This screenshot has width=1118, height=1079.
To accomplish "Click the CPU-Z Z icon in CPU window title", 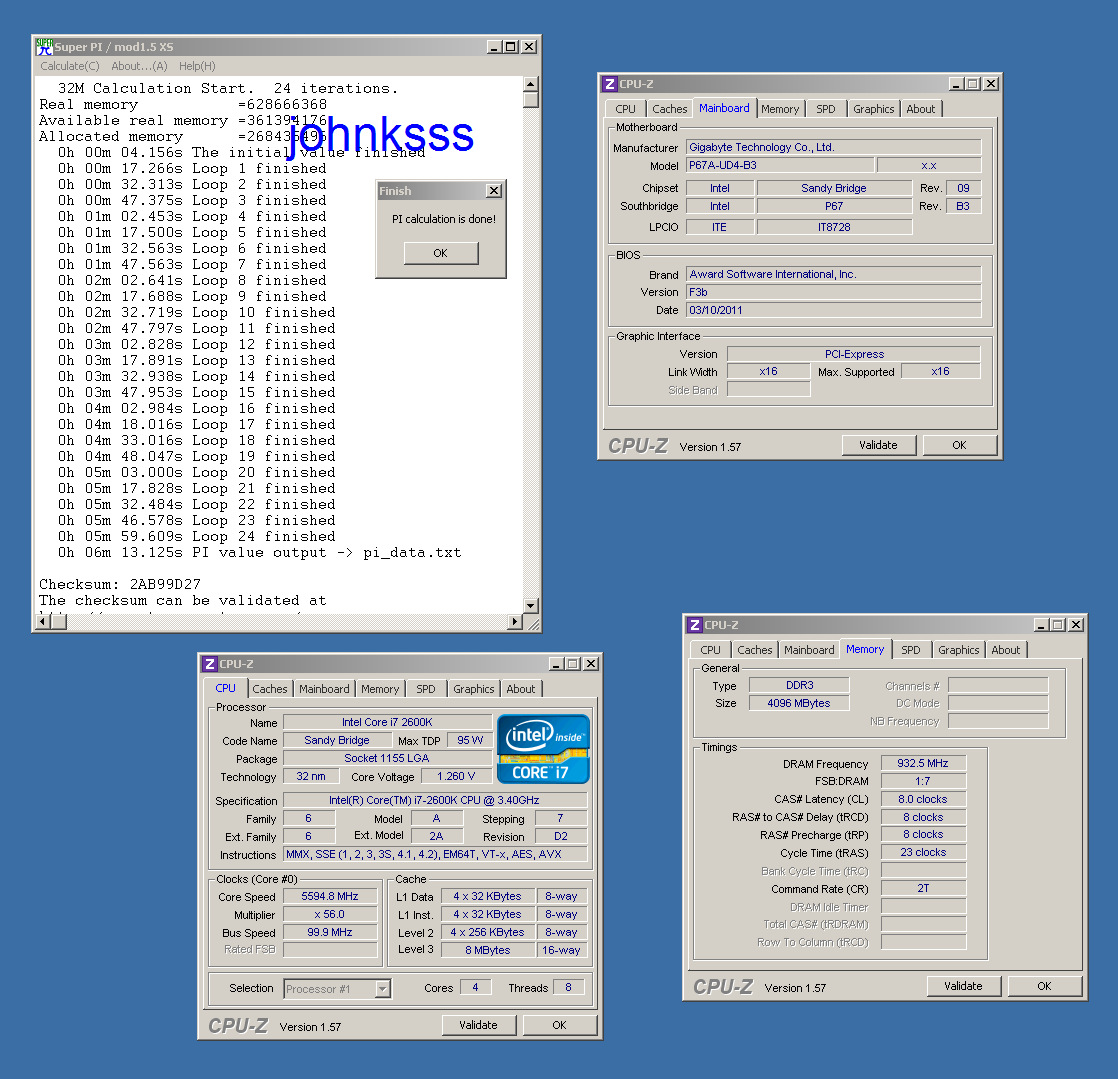I will [x=209, y=664].
